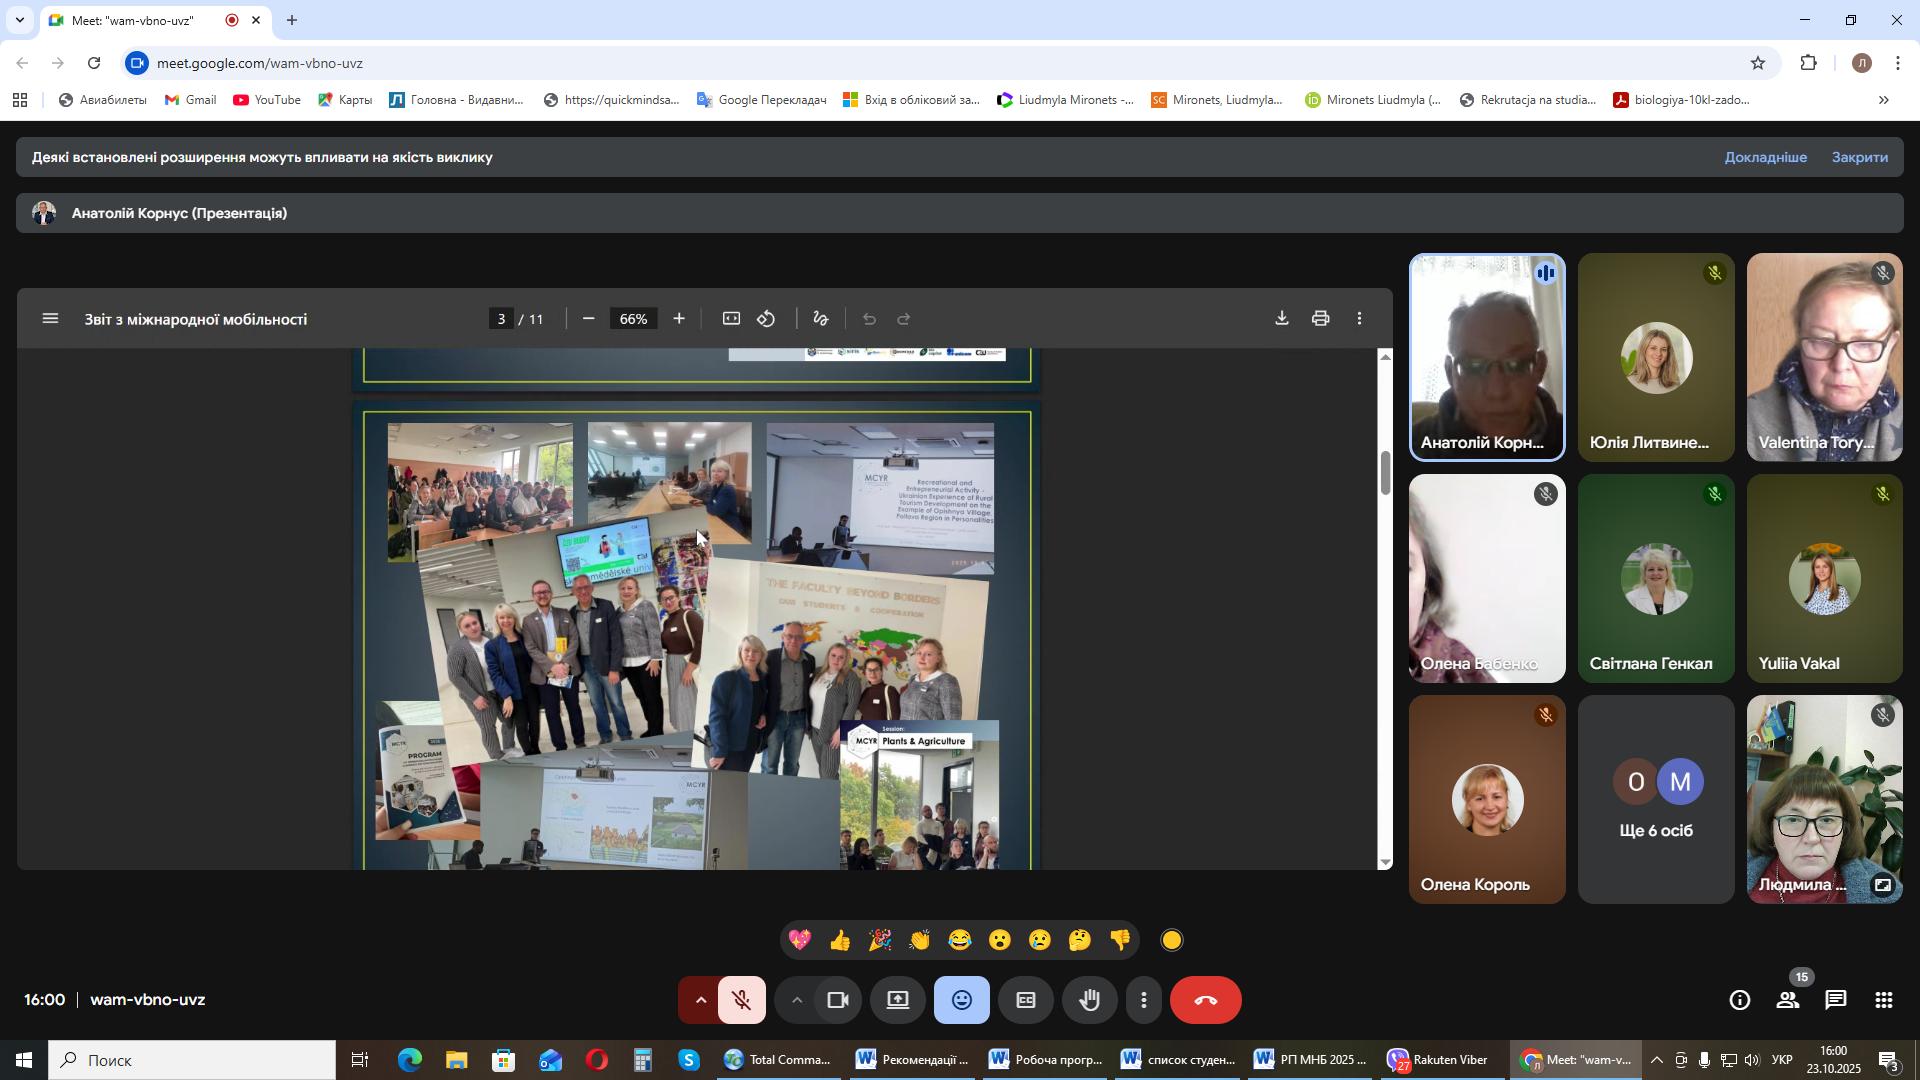
Task: Turn off the camera
Action: 838,1001
